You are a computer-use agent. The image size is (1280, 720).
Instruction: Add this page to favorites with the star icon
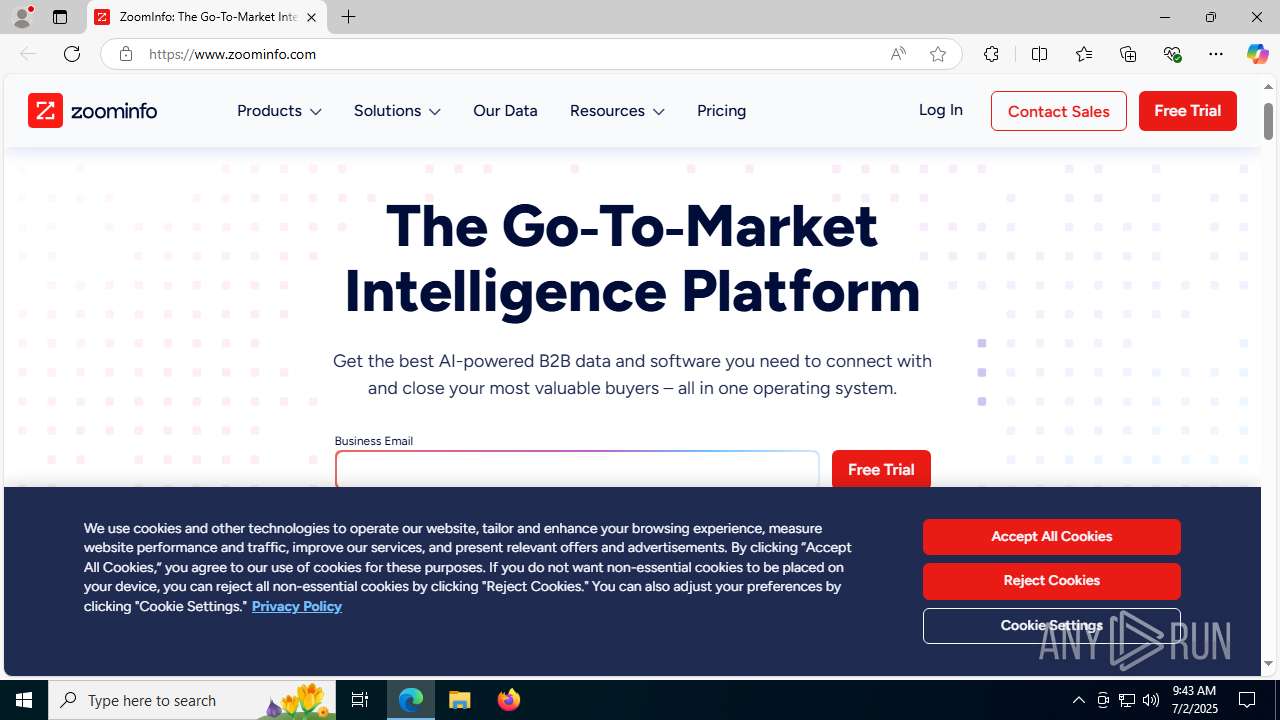click(938, 54)
